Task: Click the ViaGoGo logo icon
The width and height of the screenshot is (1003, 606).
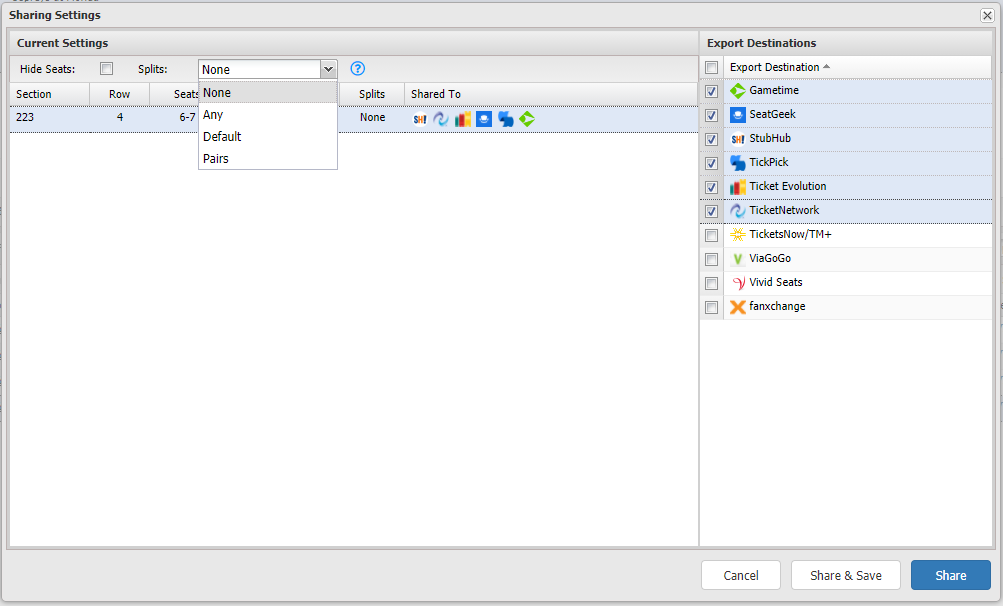Action: 738,259
